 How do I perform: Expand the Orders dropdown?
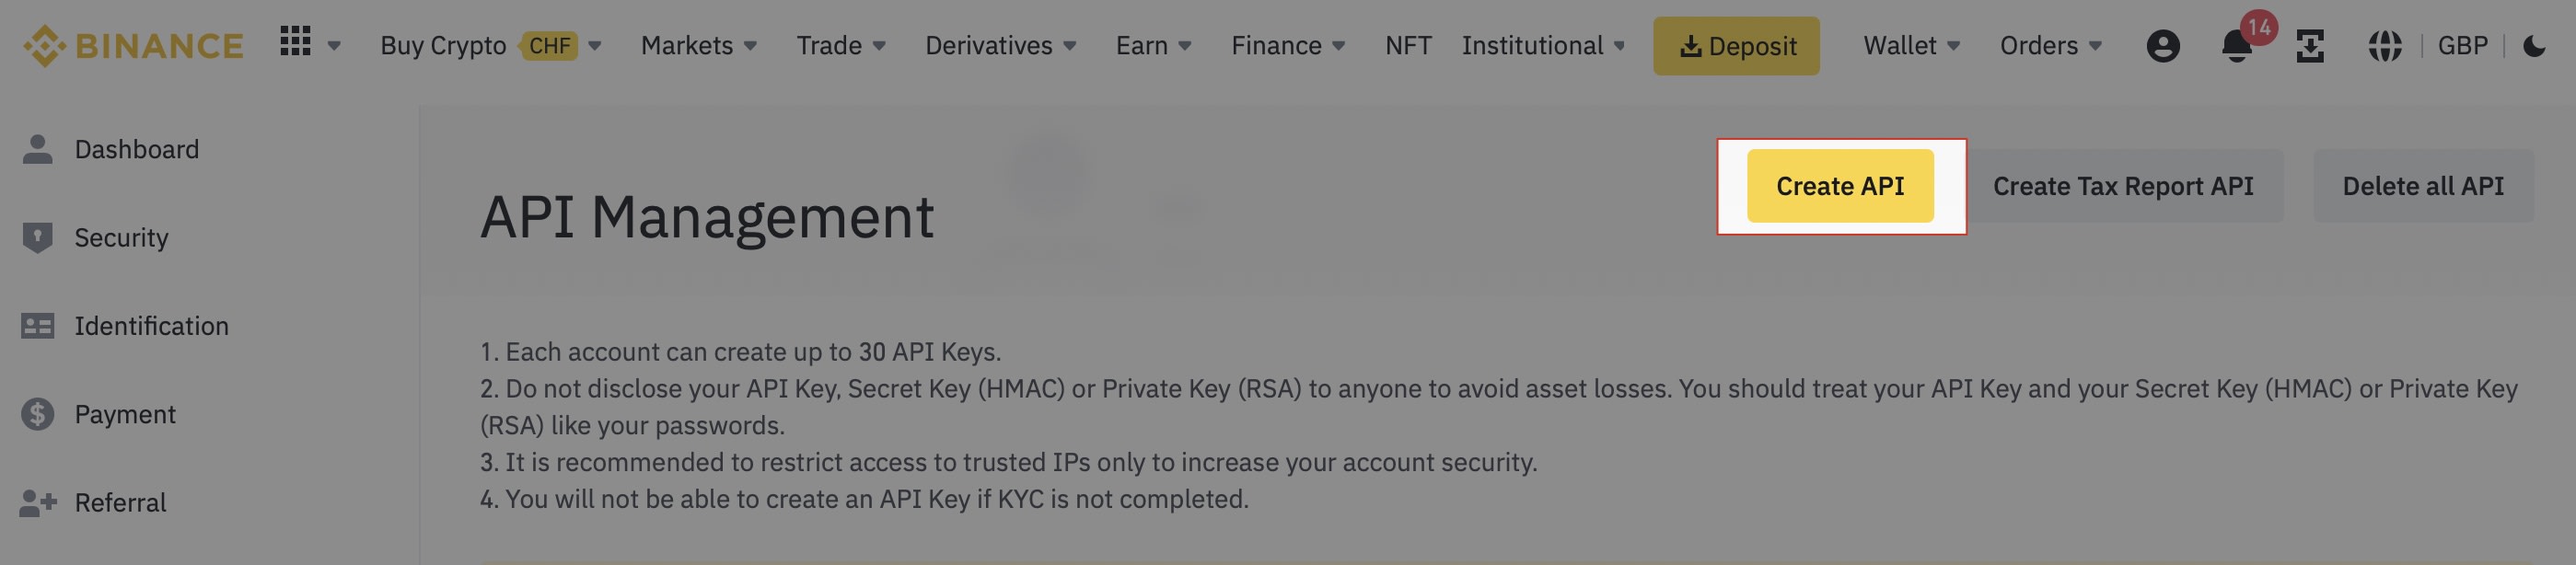click(x=2049, y=46)
